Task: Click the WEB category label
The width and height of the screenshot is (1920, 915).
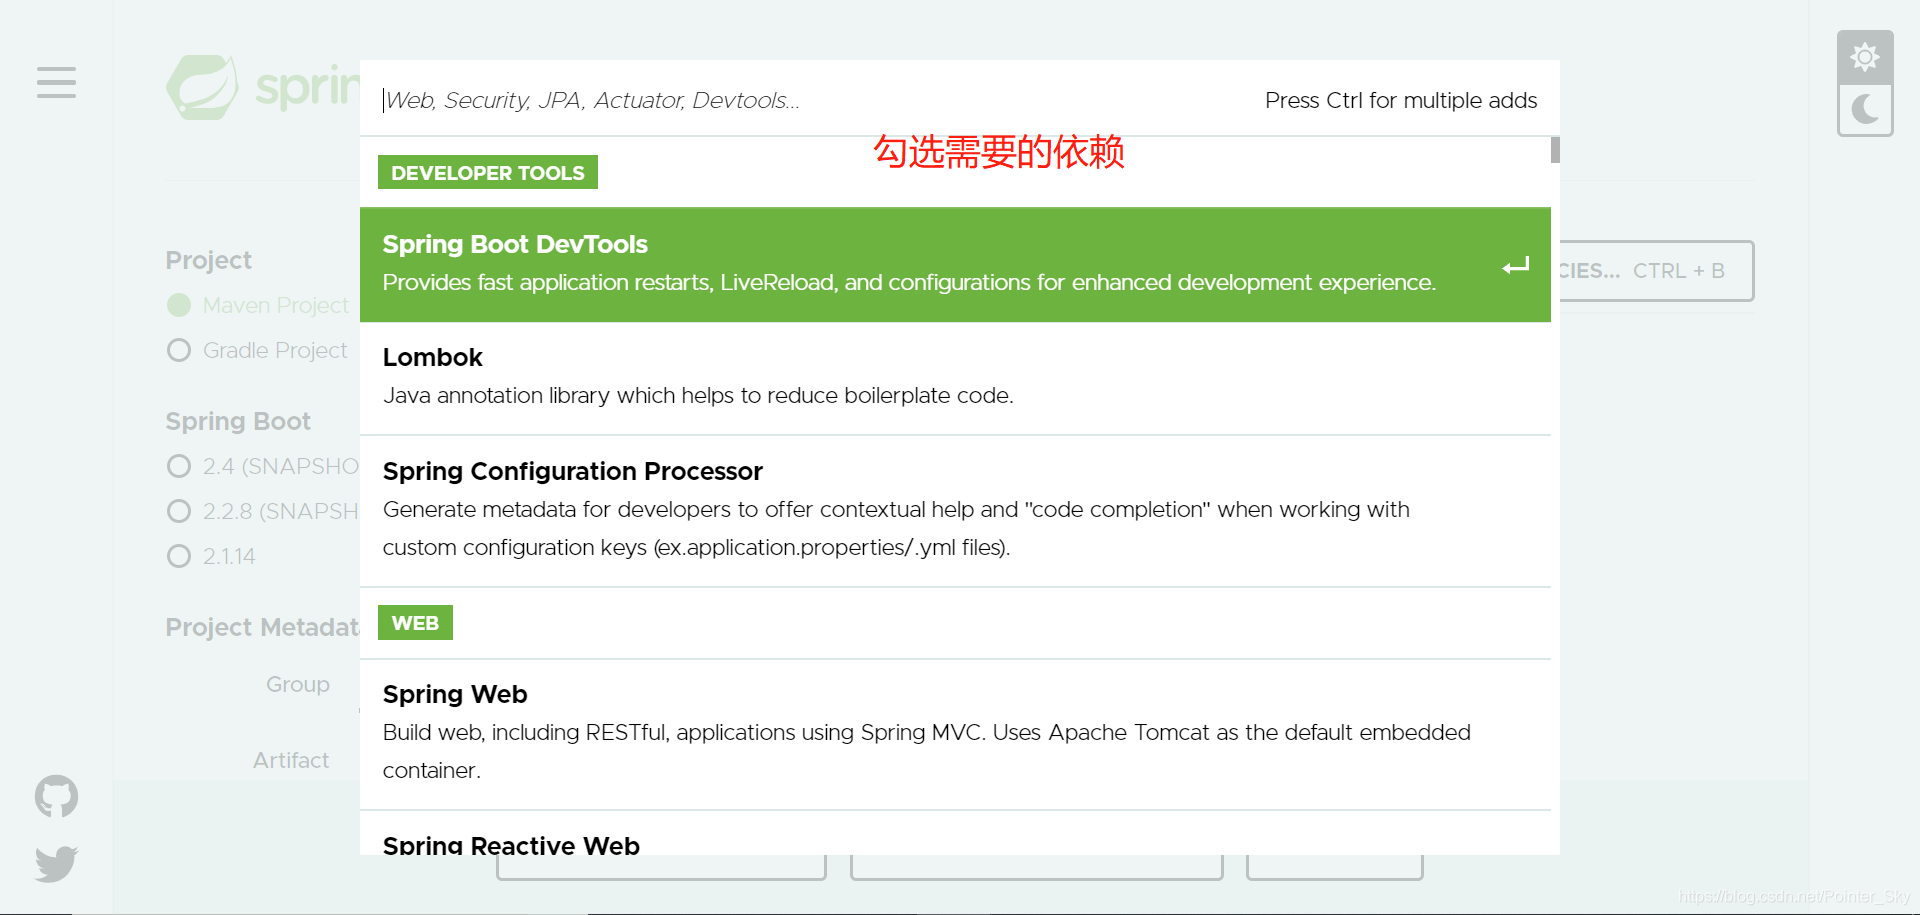Action: [x=415, y=622]
